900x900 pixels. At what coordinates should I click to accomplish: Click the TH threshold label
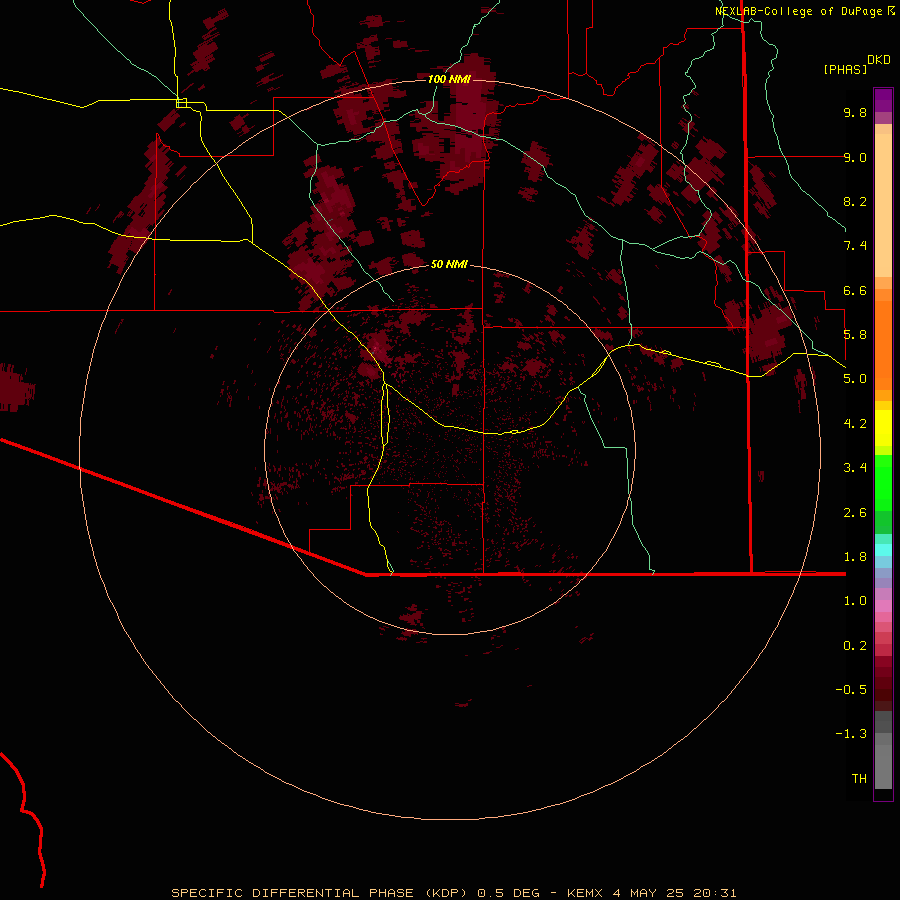859,778
